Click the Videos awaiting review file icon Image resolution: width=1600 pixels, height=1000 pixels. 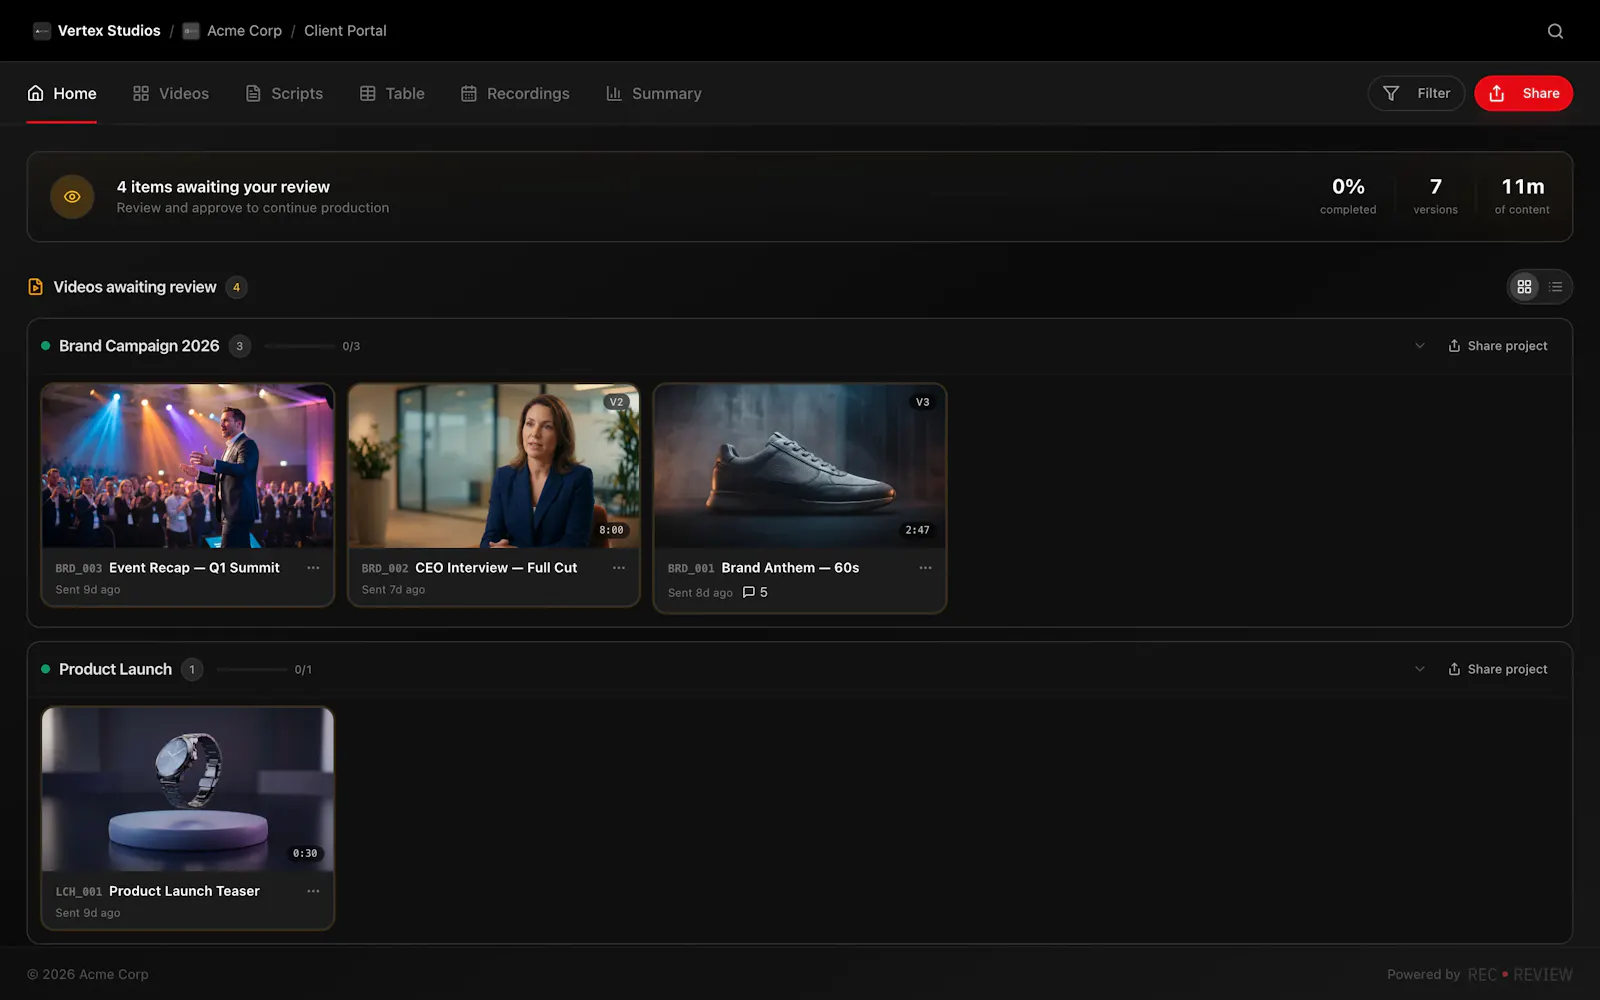[x=35, y=287]
